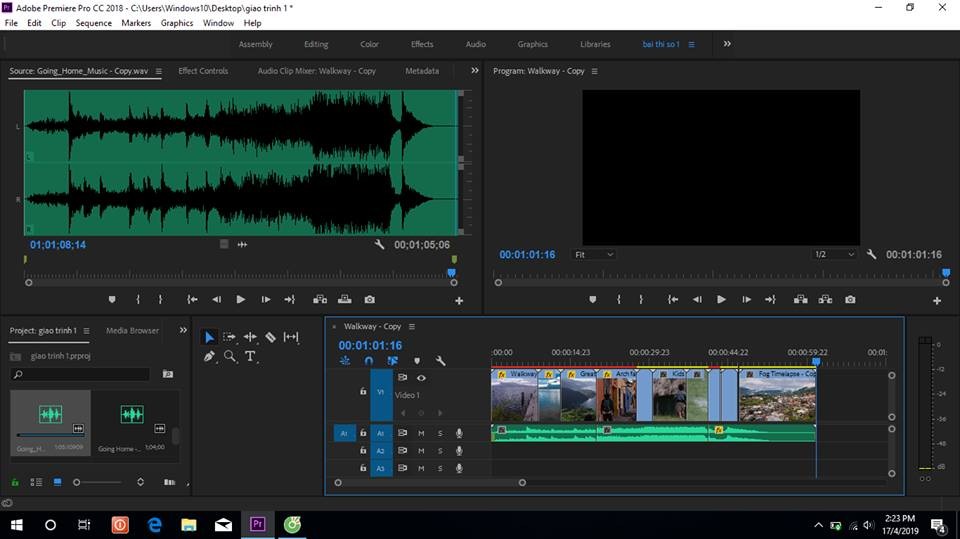
Task: Click the timeline horizontal zoom scrollbar
Action: coord(430,483)
